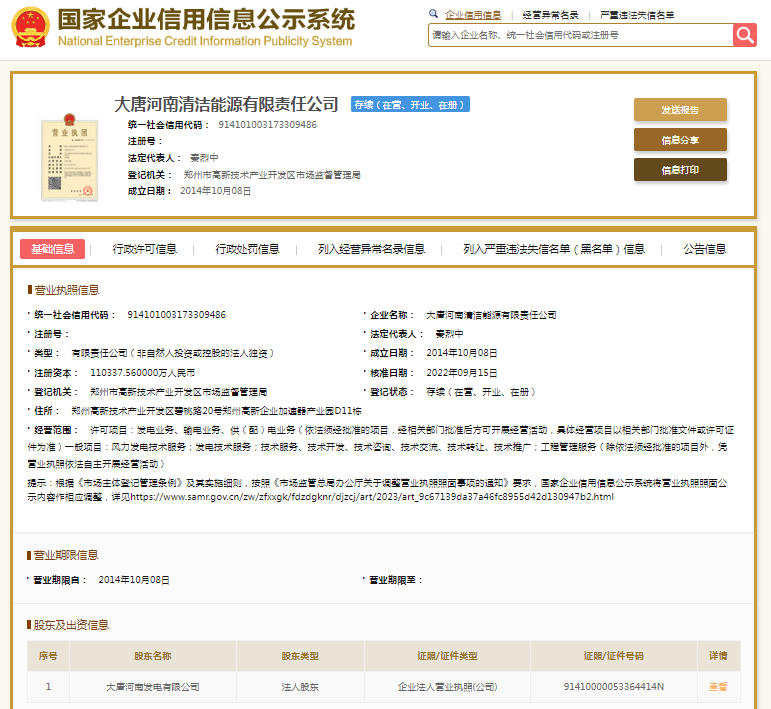Select the 经营异常名录 search category

550,15
